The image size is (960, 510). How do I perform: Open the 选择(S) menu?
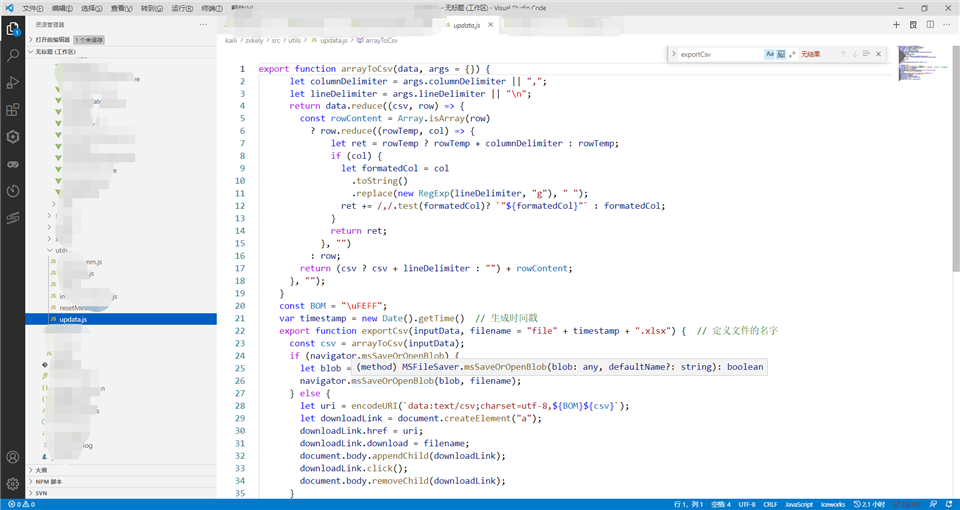(x=92, y=9)
